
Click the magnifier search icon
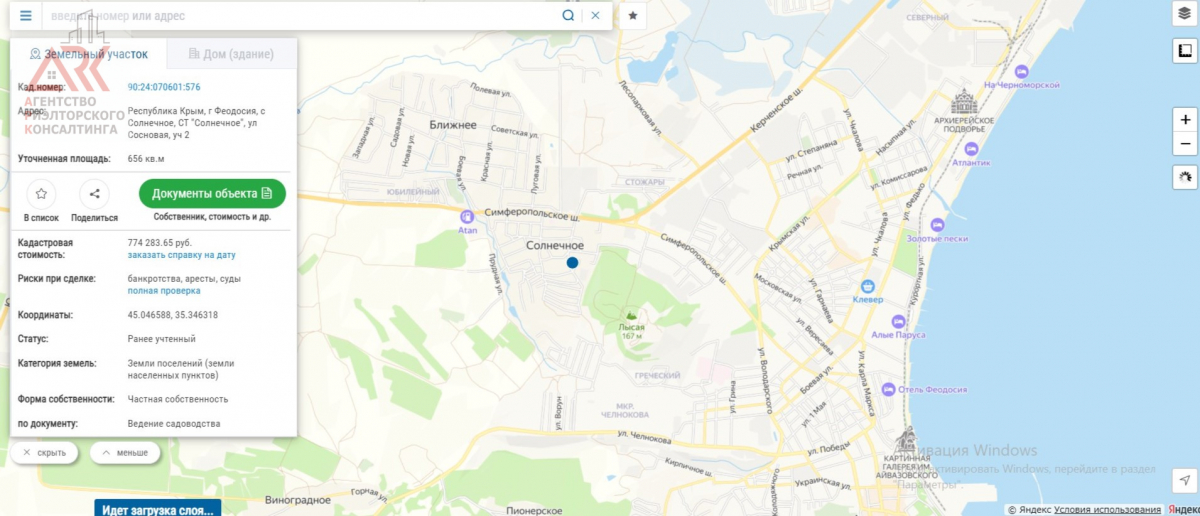point(568,16)
